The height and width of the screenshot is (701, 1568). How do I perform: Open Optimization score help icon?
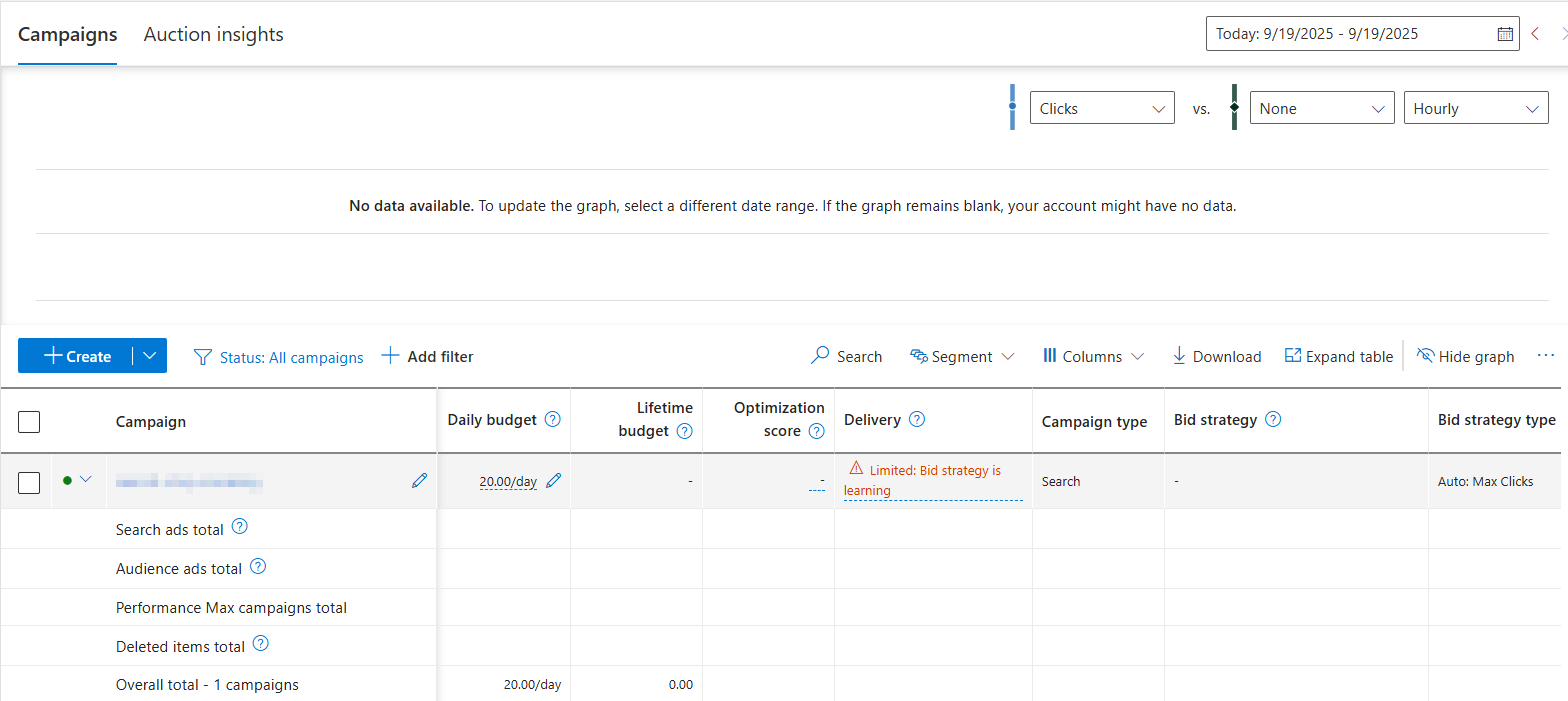[817, 431]
